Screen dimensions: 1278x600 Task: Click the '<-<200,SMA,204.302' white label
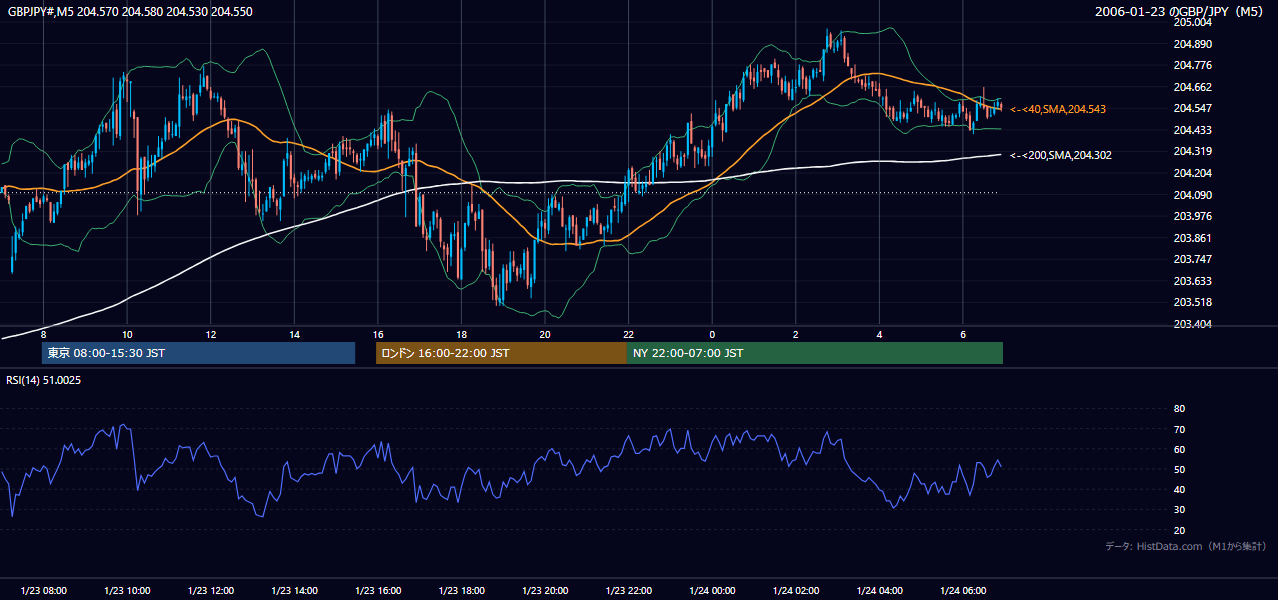click(1061, 155)
